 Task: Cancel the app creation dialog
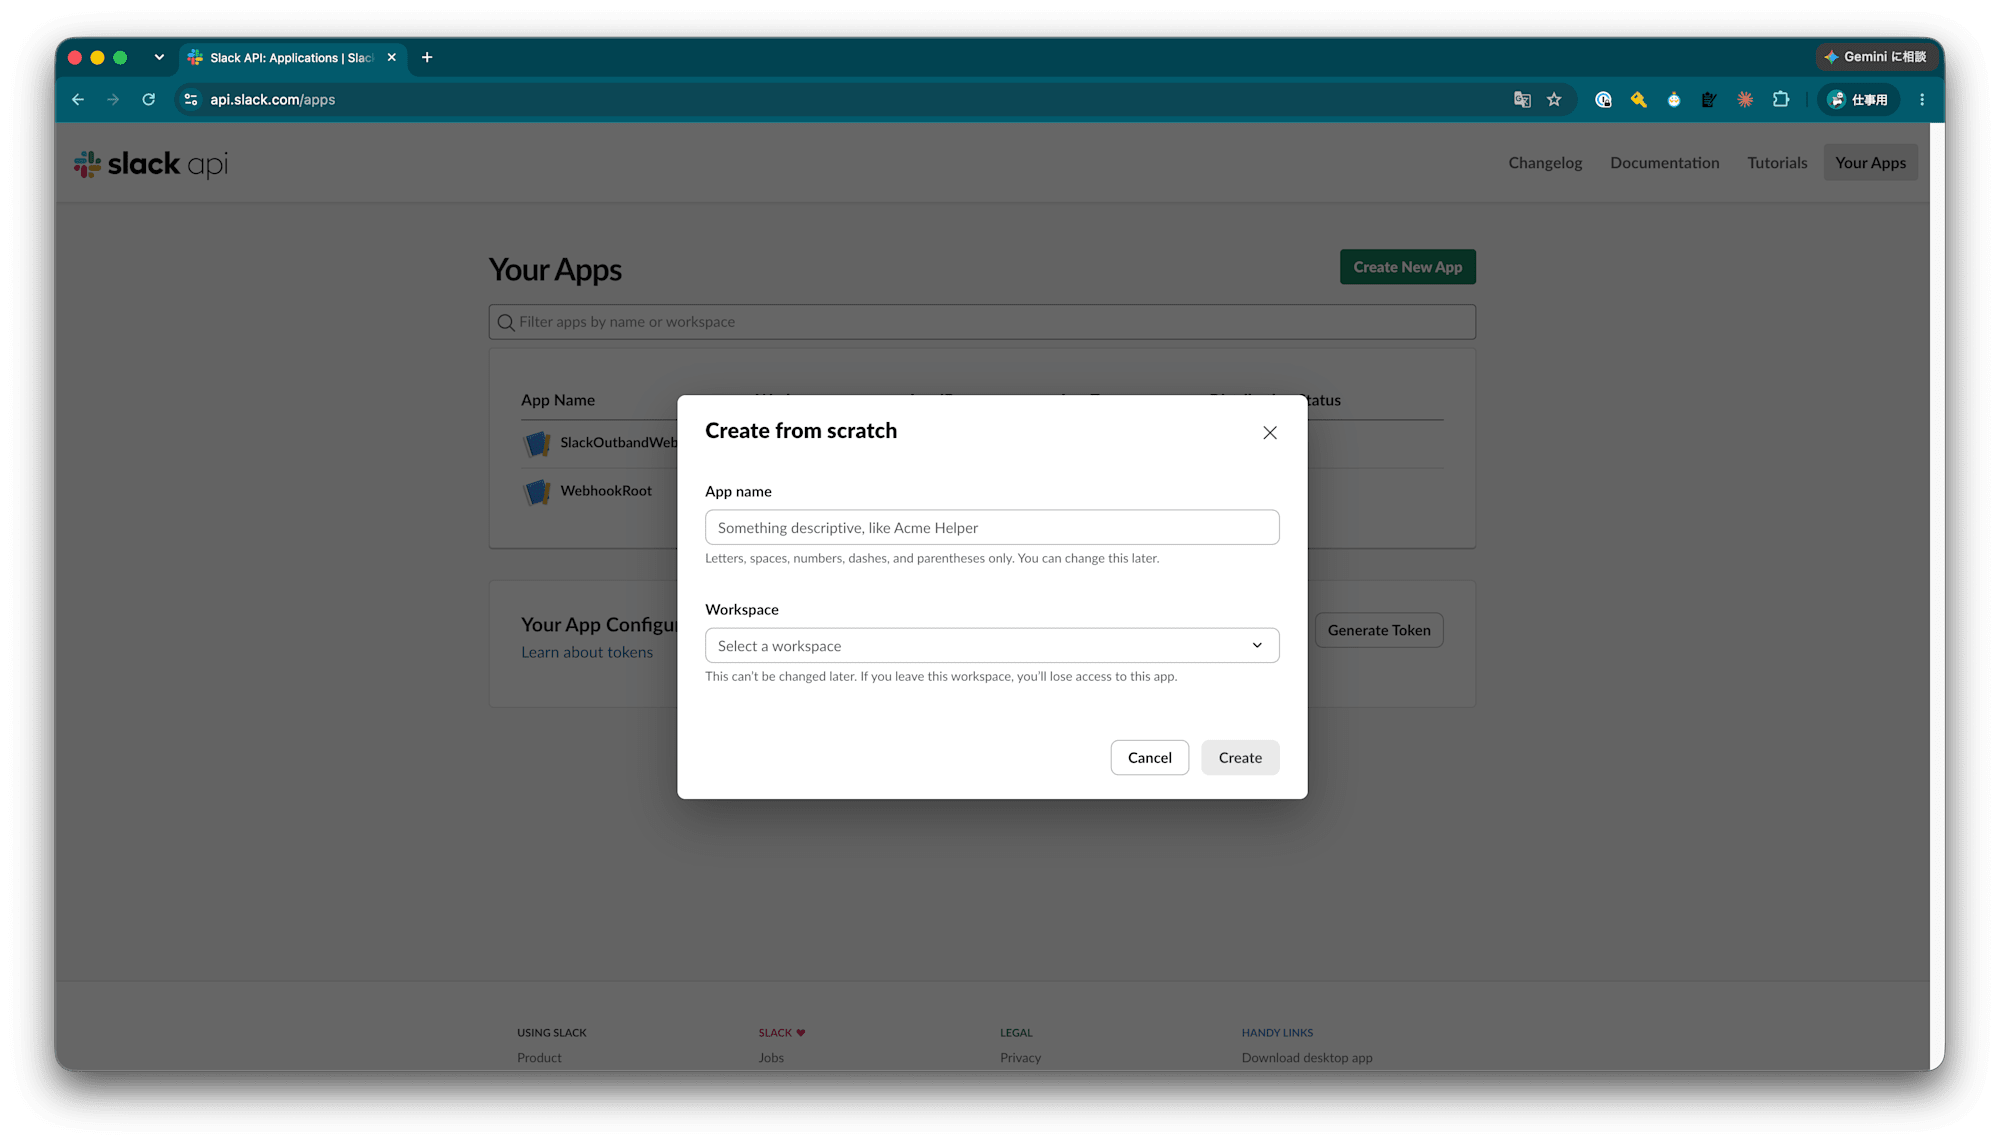[1149, 757]
